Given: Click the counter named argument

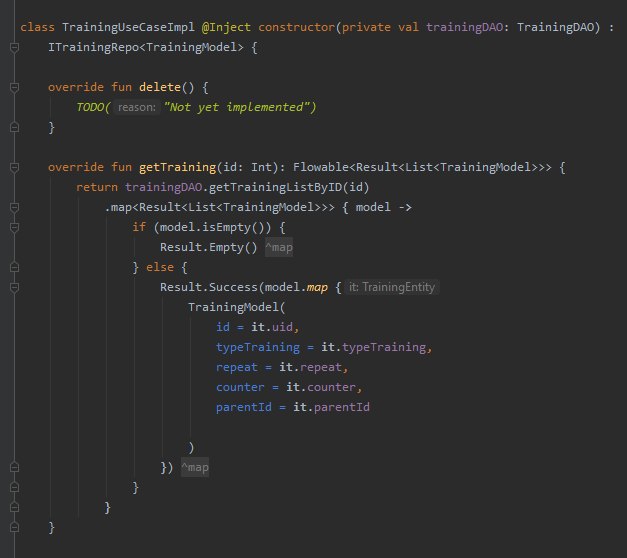Looking at the screenshot, I should [240, 387].
